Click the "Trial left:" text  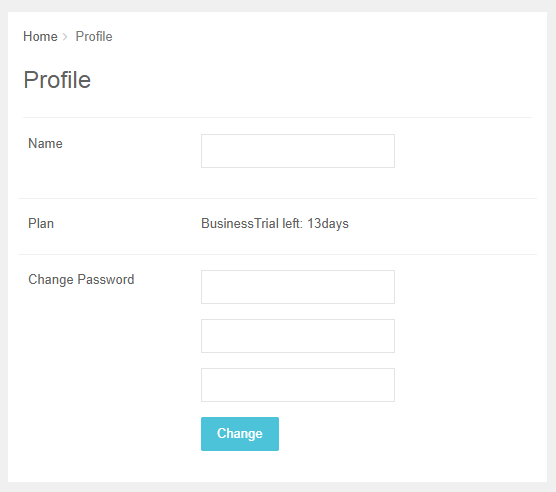tap(279, 224)
